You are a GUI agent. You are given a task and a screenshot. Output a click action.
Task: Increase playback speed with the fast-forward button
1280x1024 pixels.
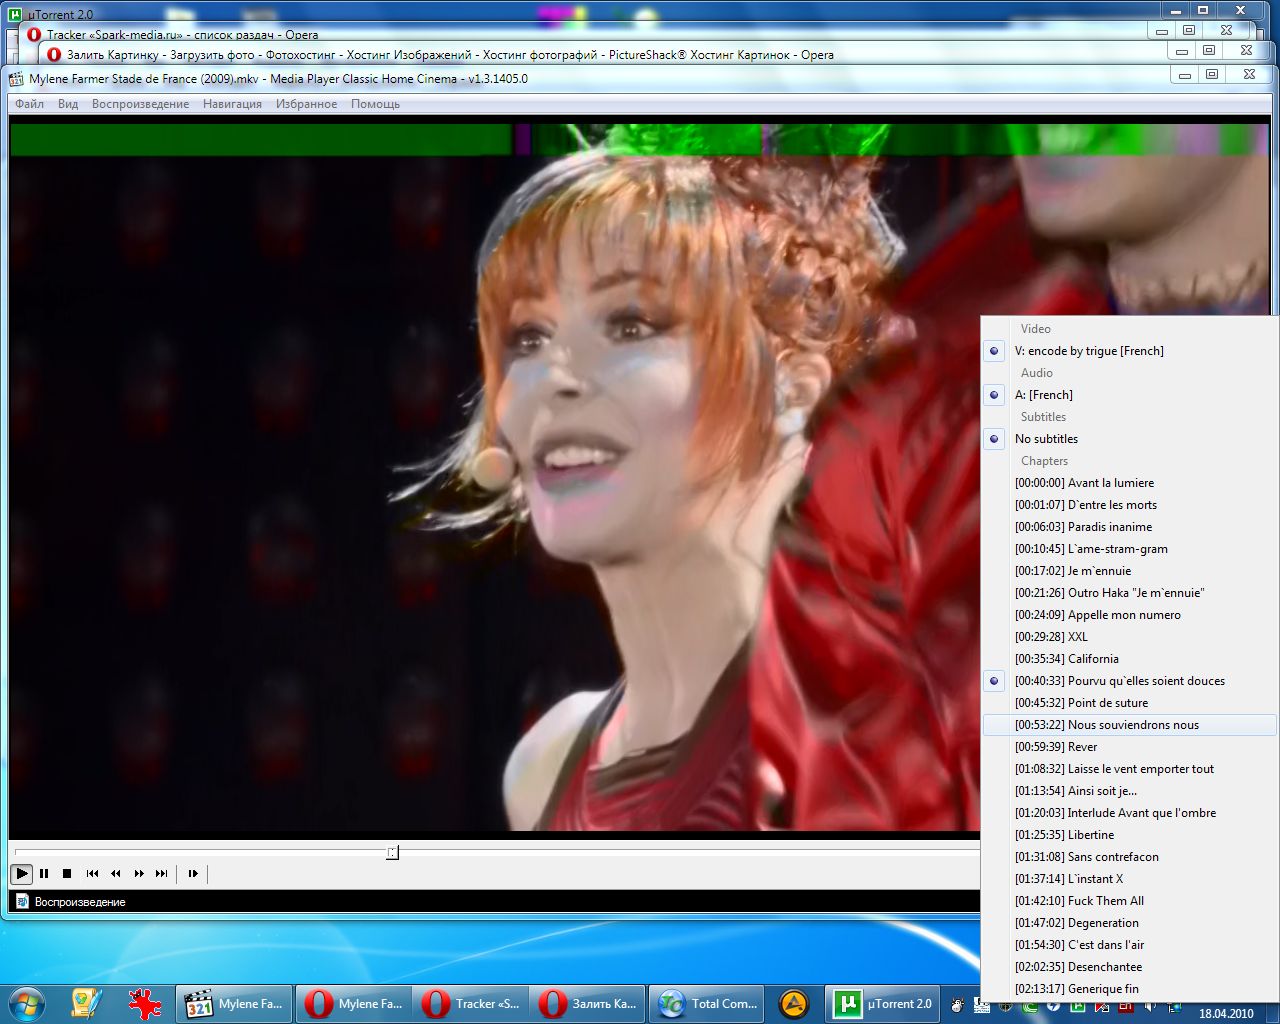(x=139, y=873)
